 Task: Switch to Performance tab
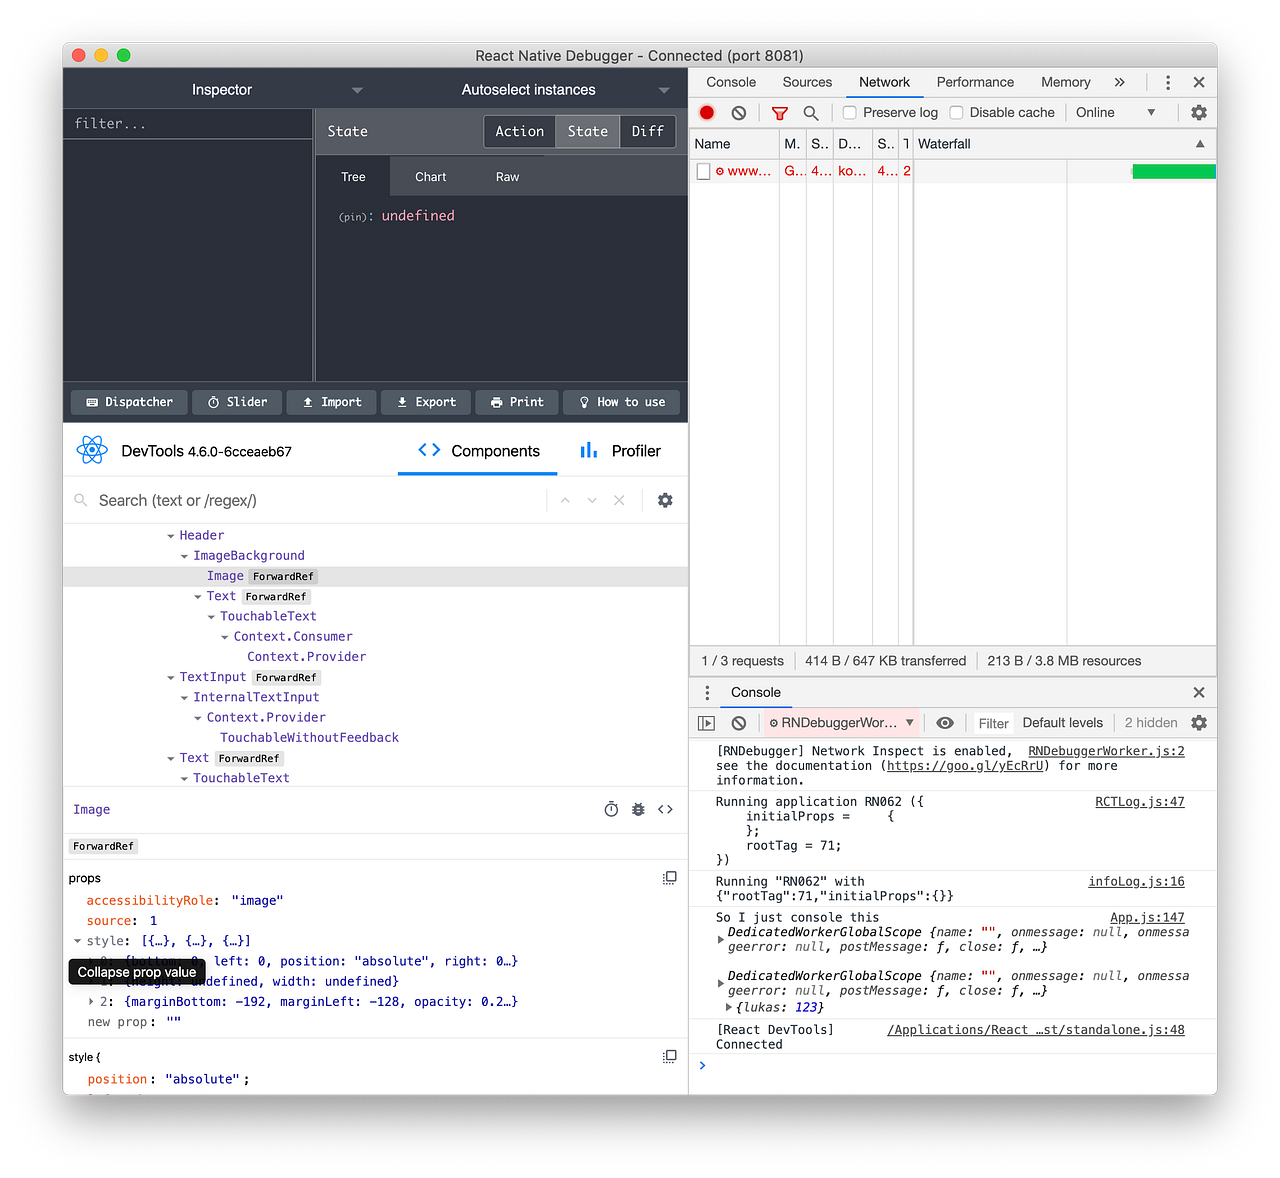(975, 83)
